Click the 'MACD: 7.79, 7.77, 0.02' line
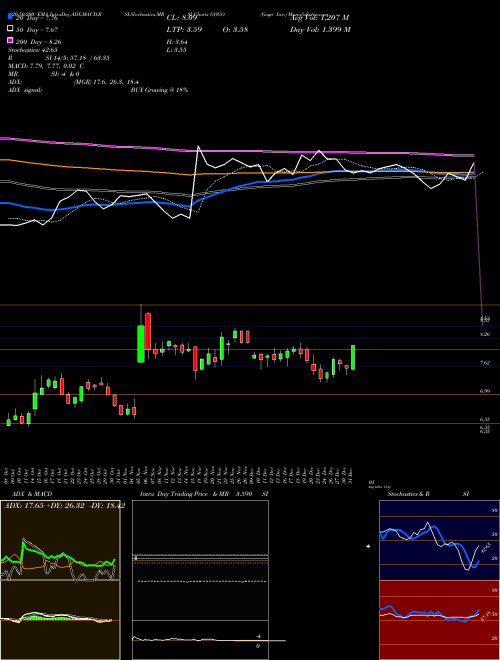Image resolution: width=500 pixels, height=660 pixels. (45, 66)
